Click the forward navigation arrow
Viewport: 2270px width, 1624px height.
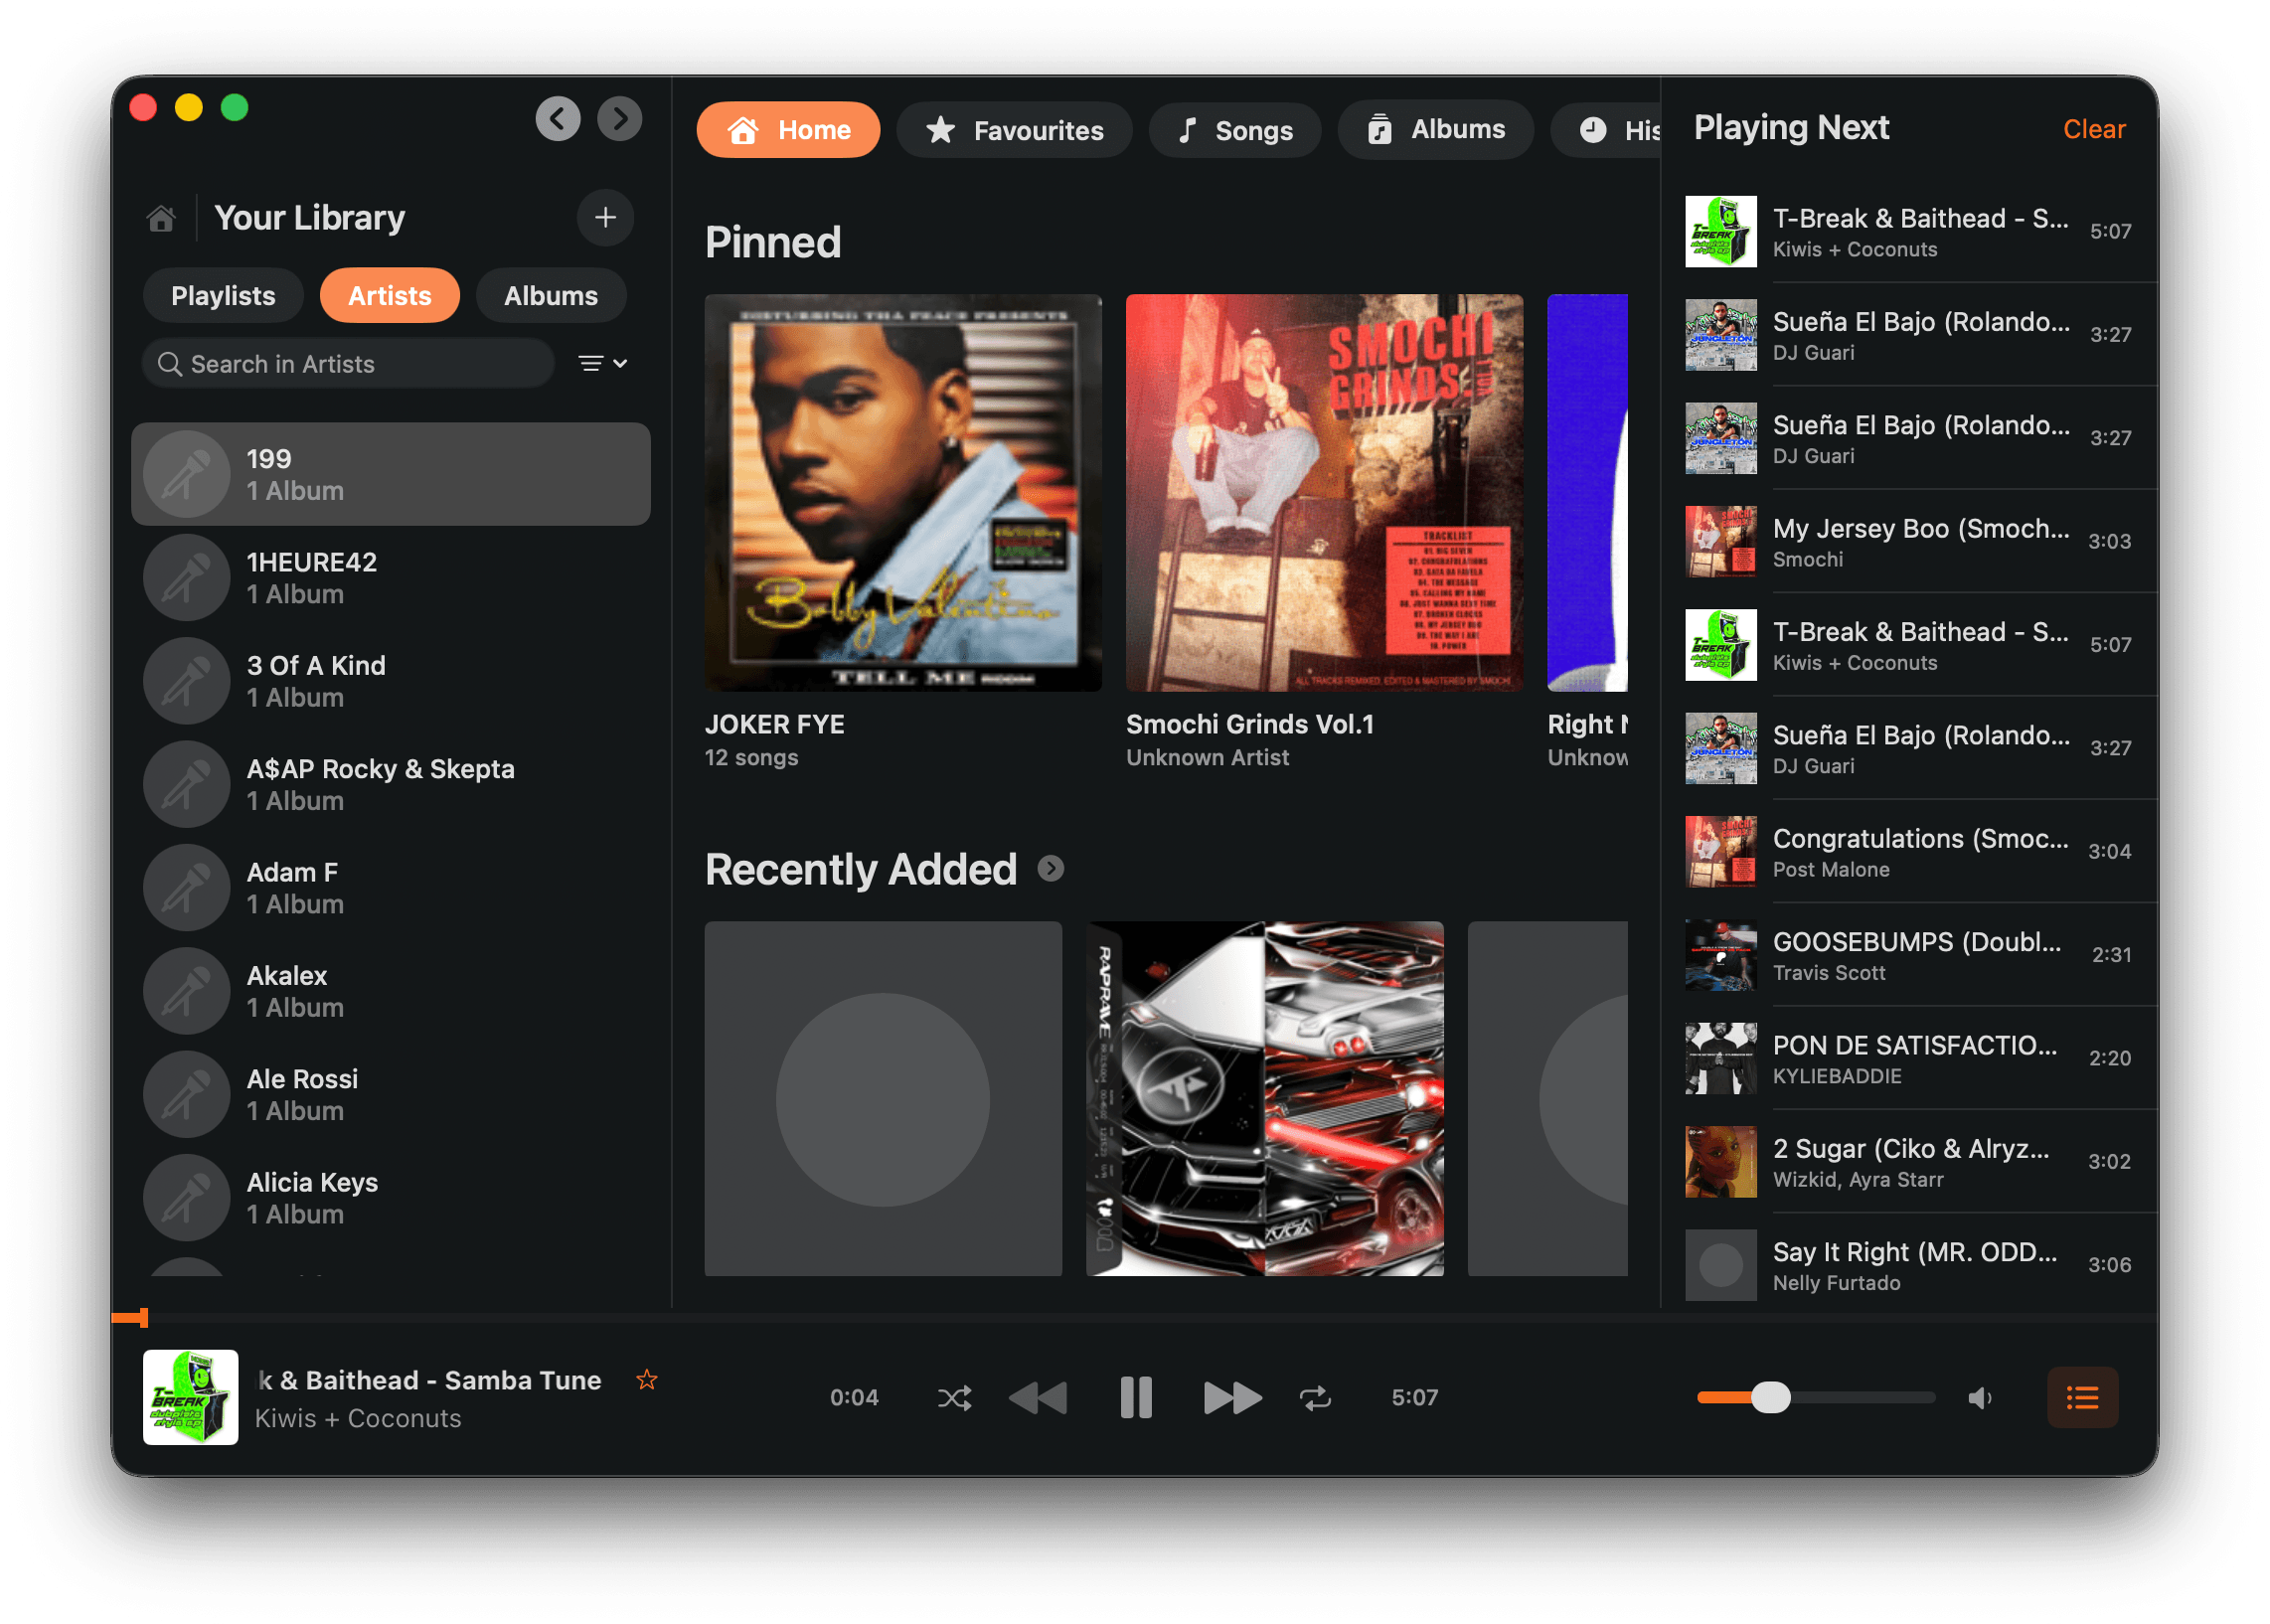click(620, 119)
